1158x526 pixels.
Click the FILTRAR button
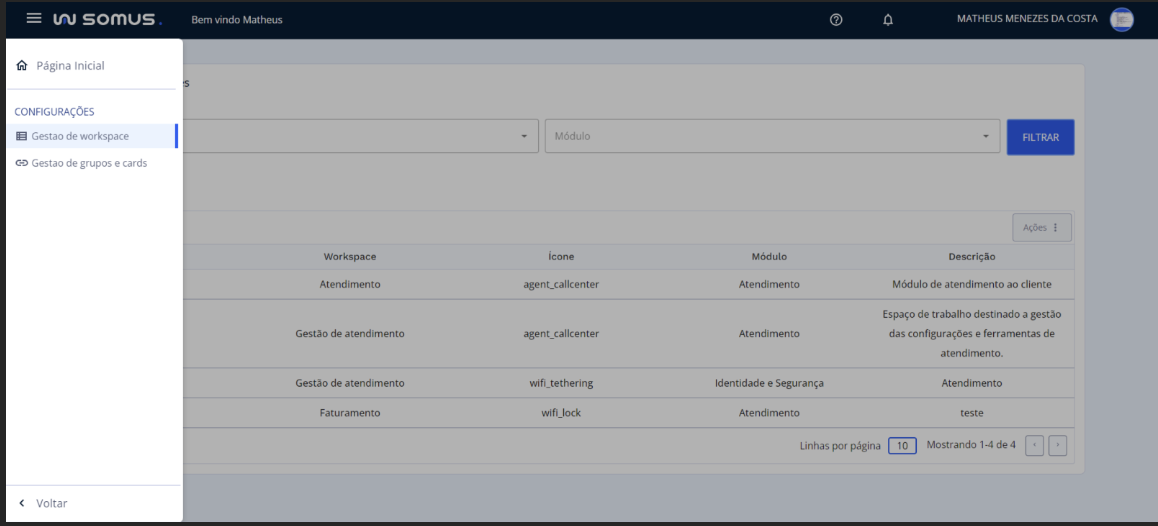click(1041, 137)
